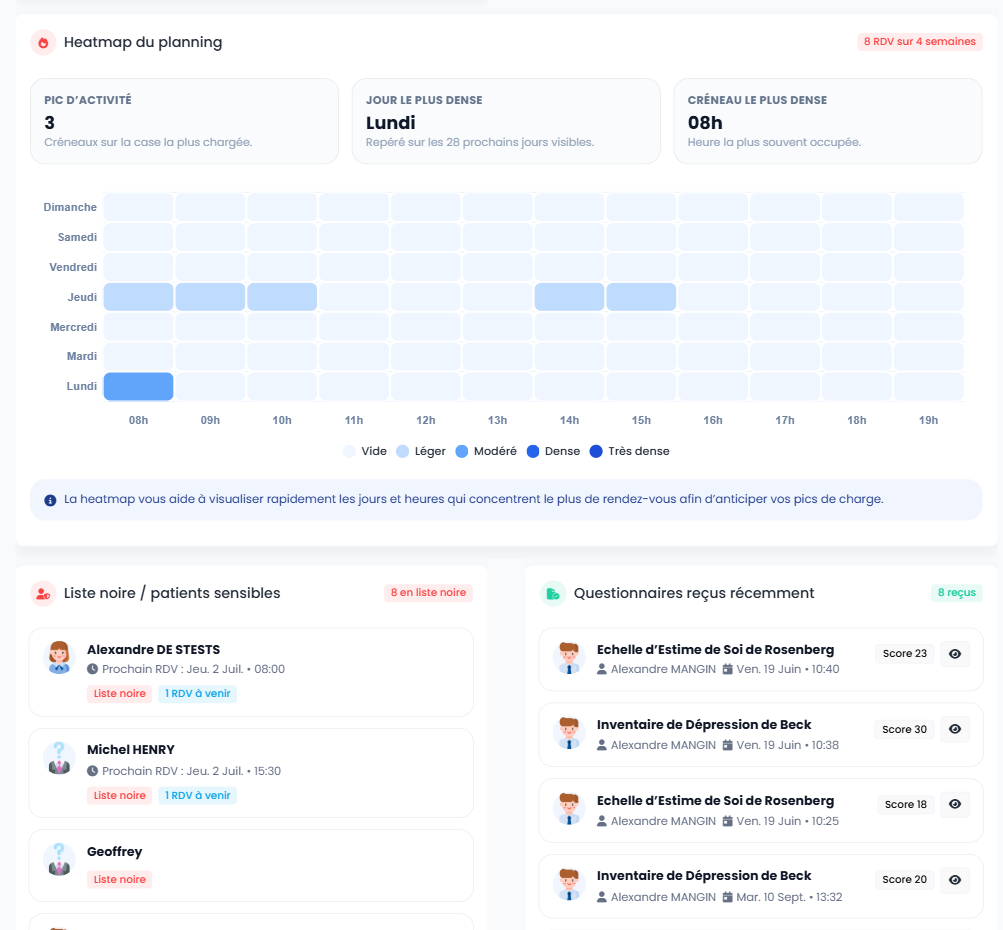This screenshot has height=930, width=1003.
Task: Click the Score 30 badge
Action: 904,729
